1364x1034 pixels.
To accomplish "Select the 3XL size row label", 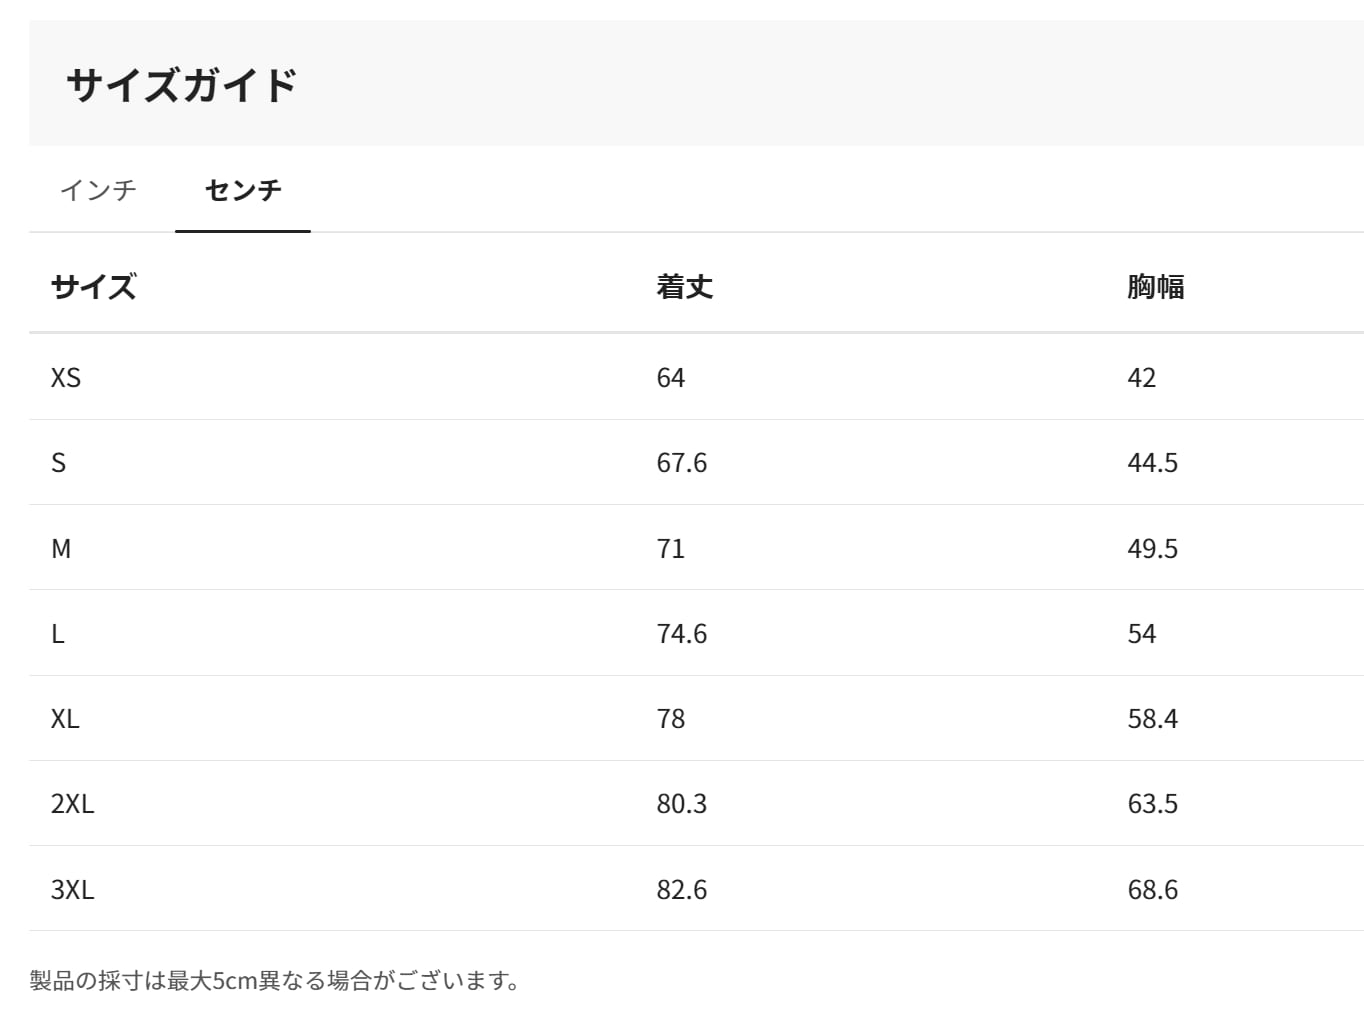I will point(72,890).
